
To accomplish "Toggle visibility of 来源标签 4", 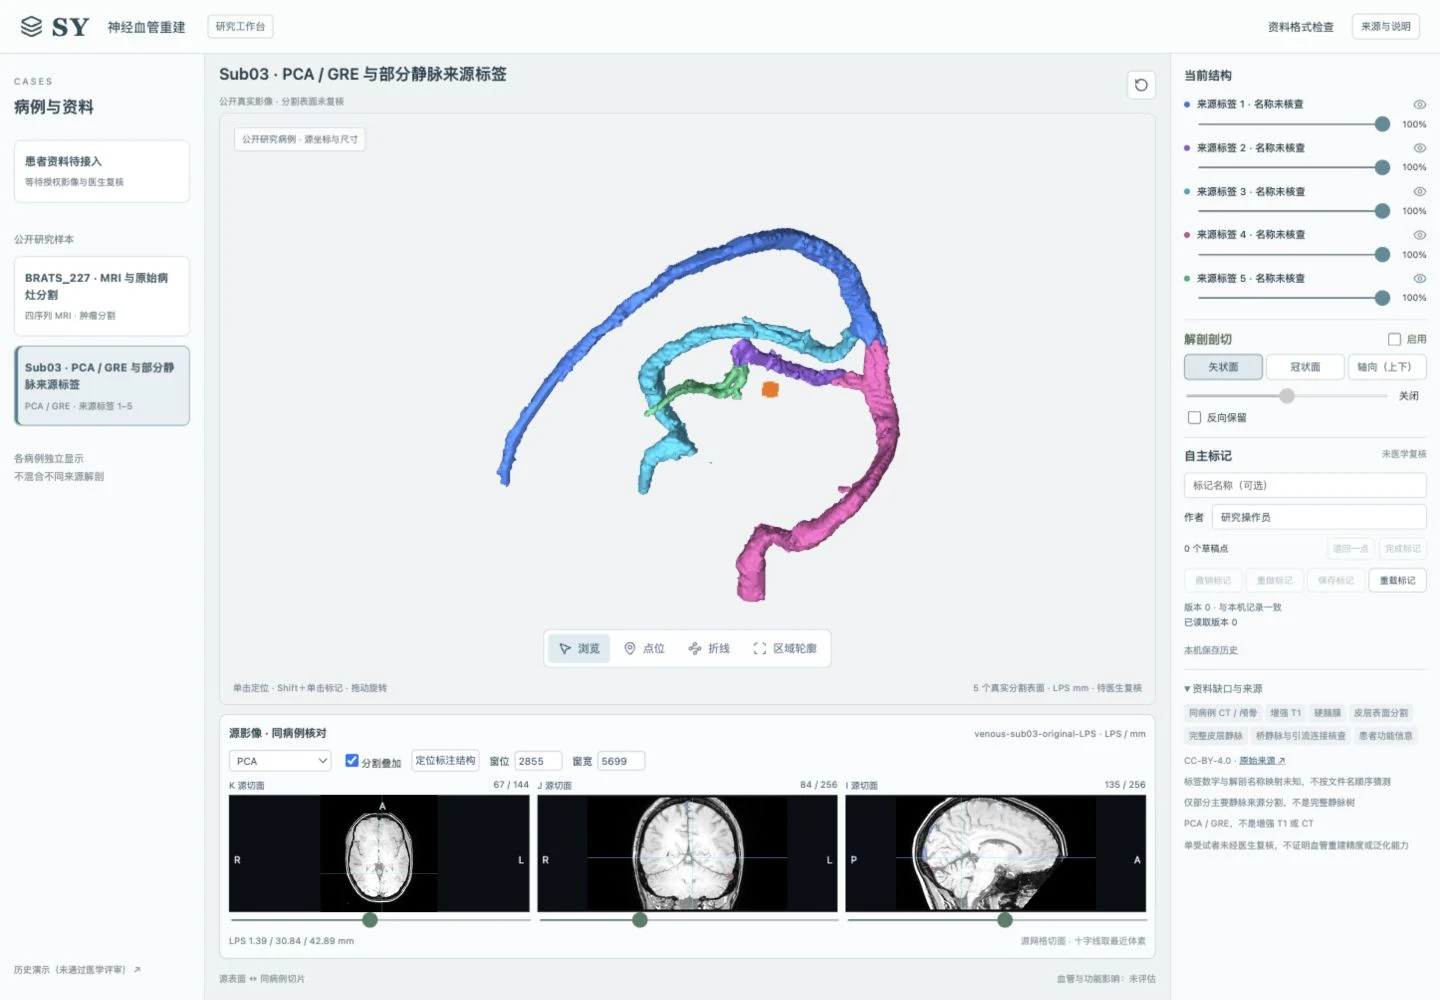I will point(1419,235).
